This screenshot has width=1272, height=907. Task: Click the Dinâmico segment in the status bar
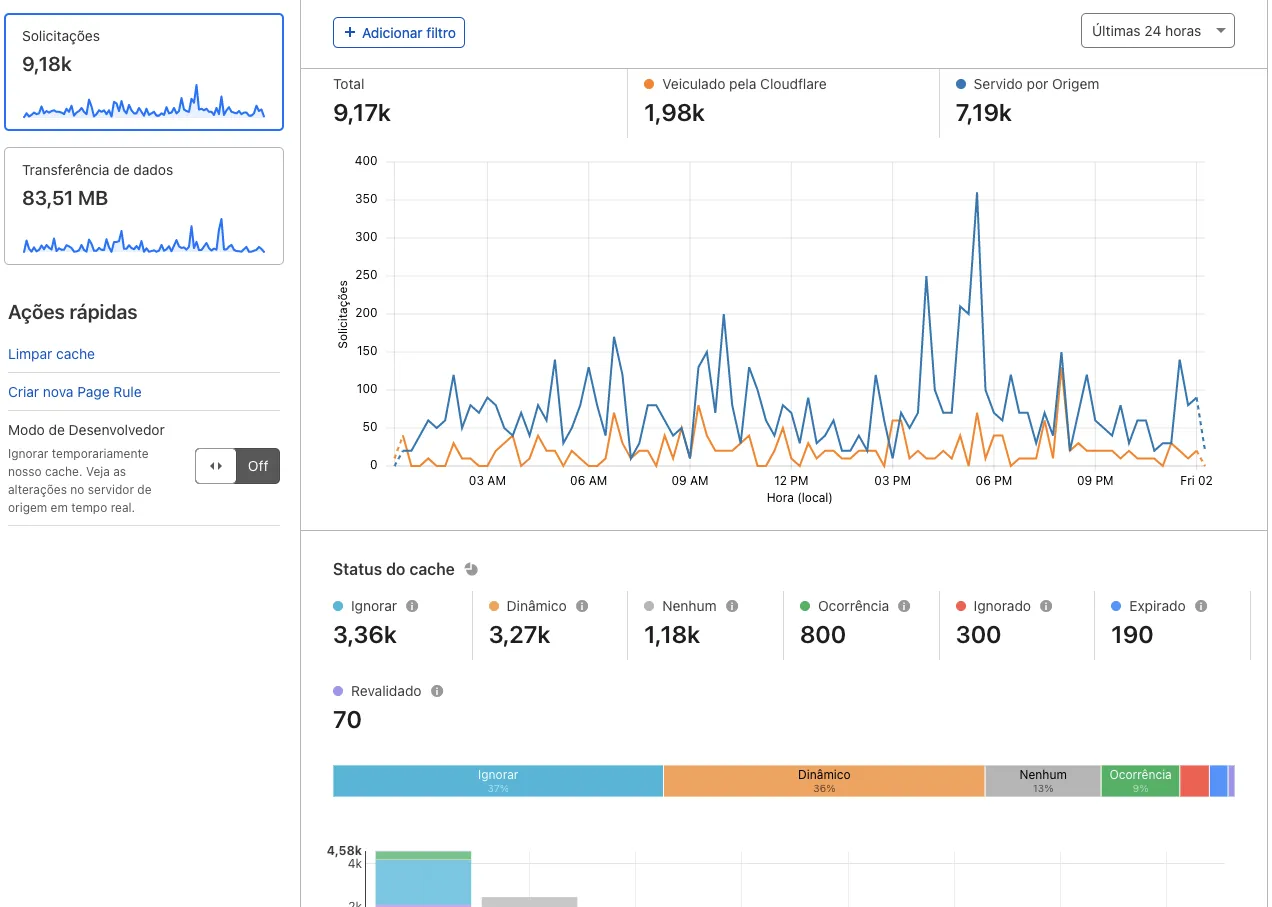pyautogui.click(x=824, y=781)
